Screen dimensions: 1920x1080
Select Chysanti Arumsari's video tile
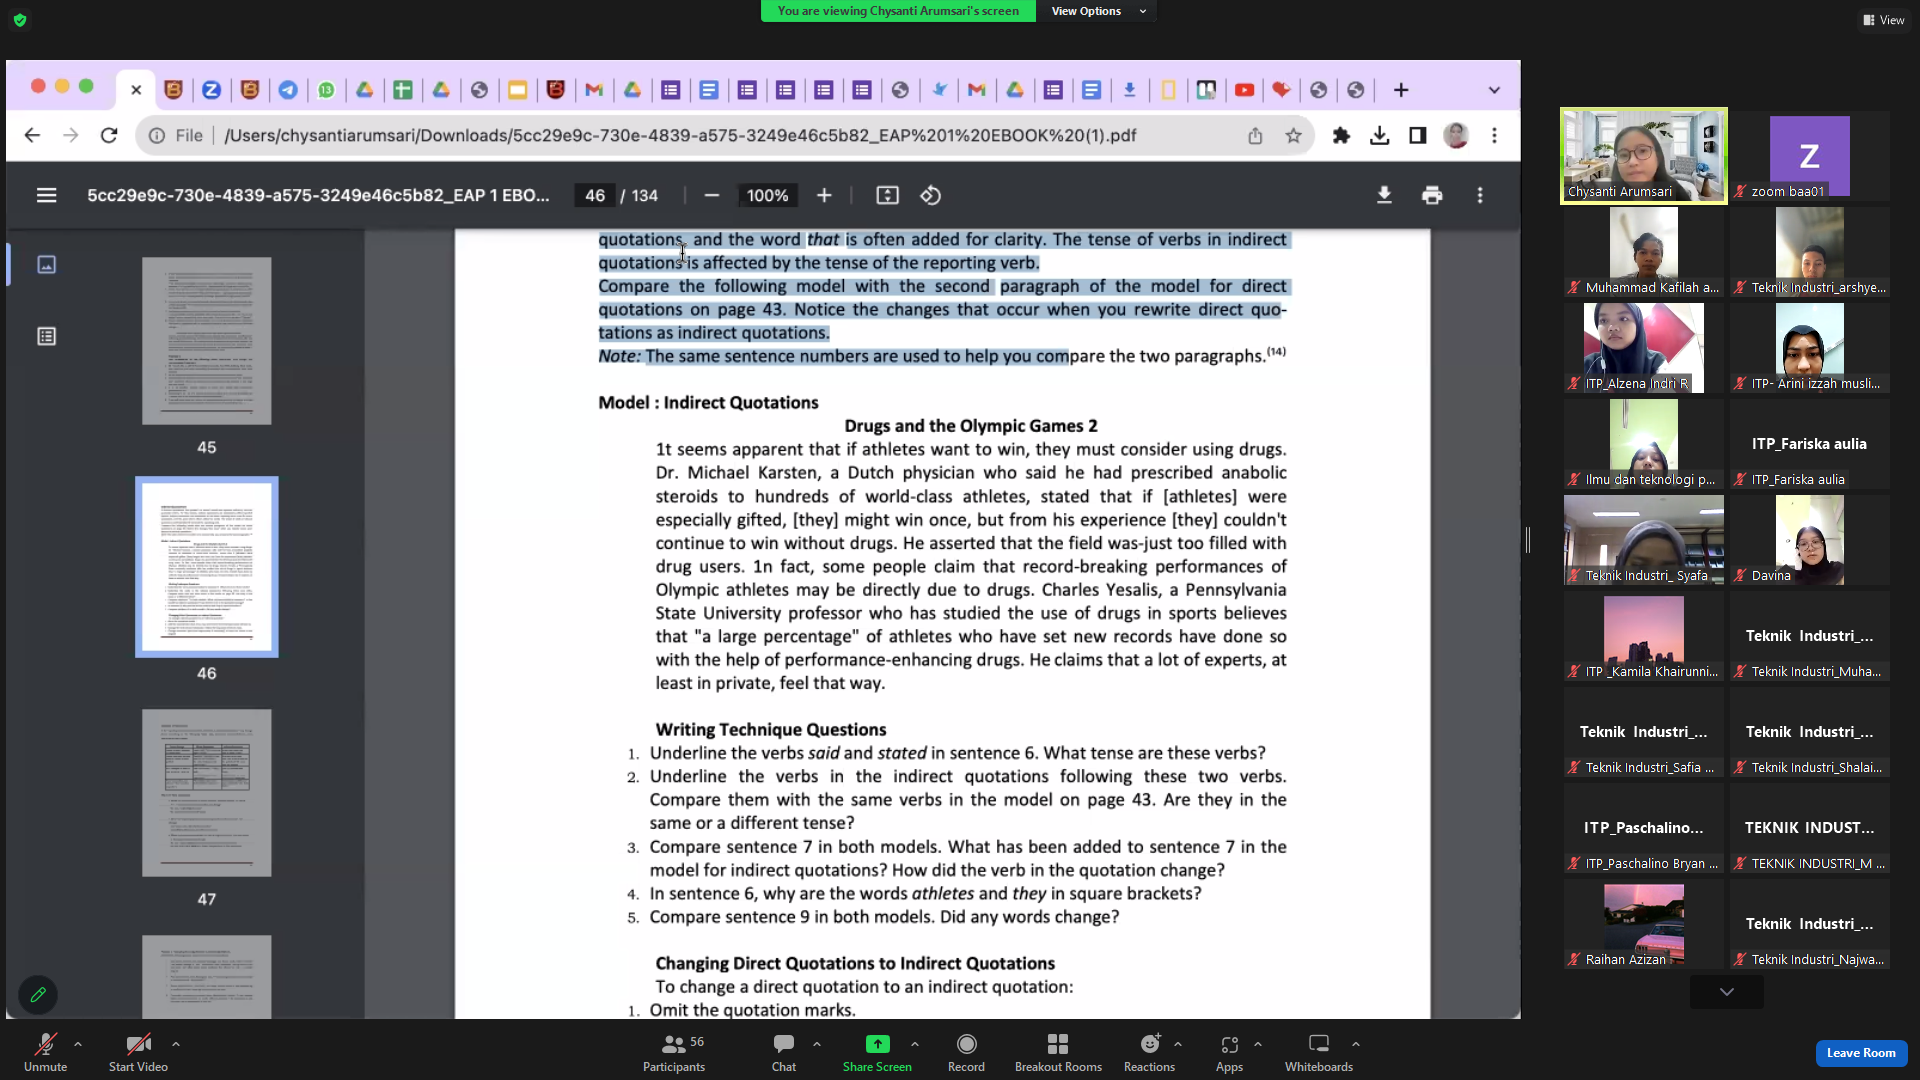coord(1643,156)
